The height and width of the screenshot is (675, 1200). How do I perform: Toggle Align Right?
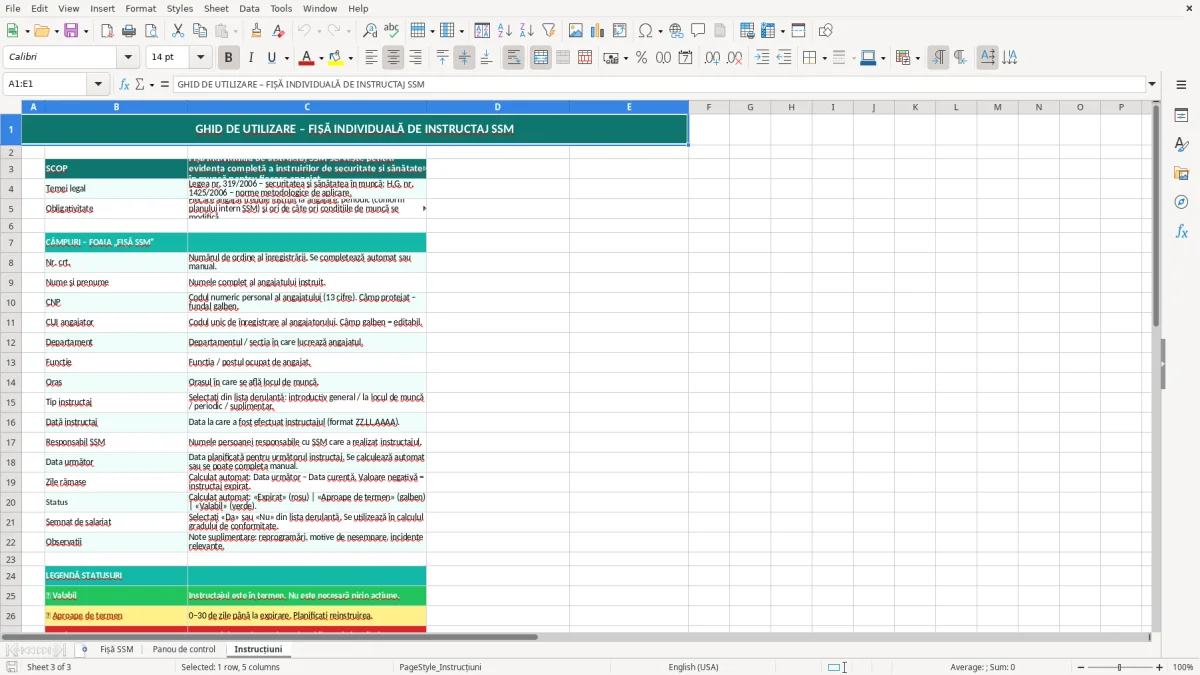click(415, 58)
